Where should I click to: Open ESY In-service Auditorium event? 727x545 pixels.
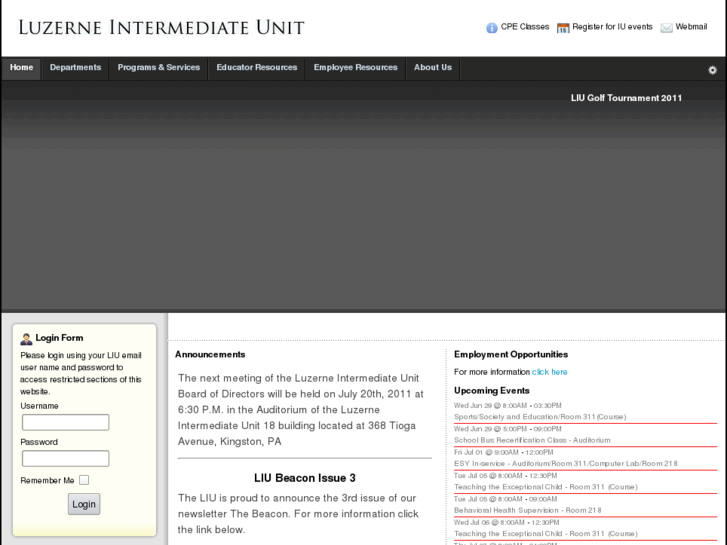(x=566, y=463)
